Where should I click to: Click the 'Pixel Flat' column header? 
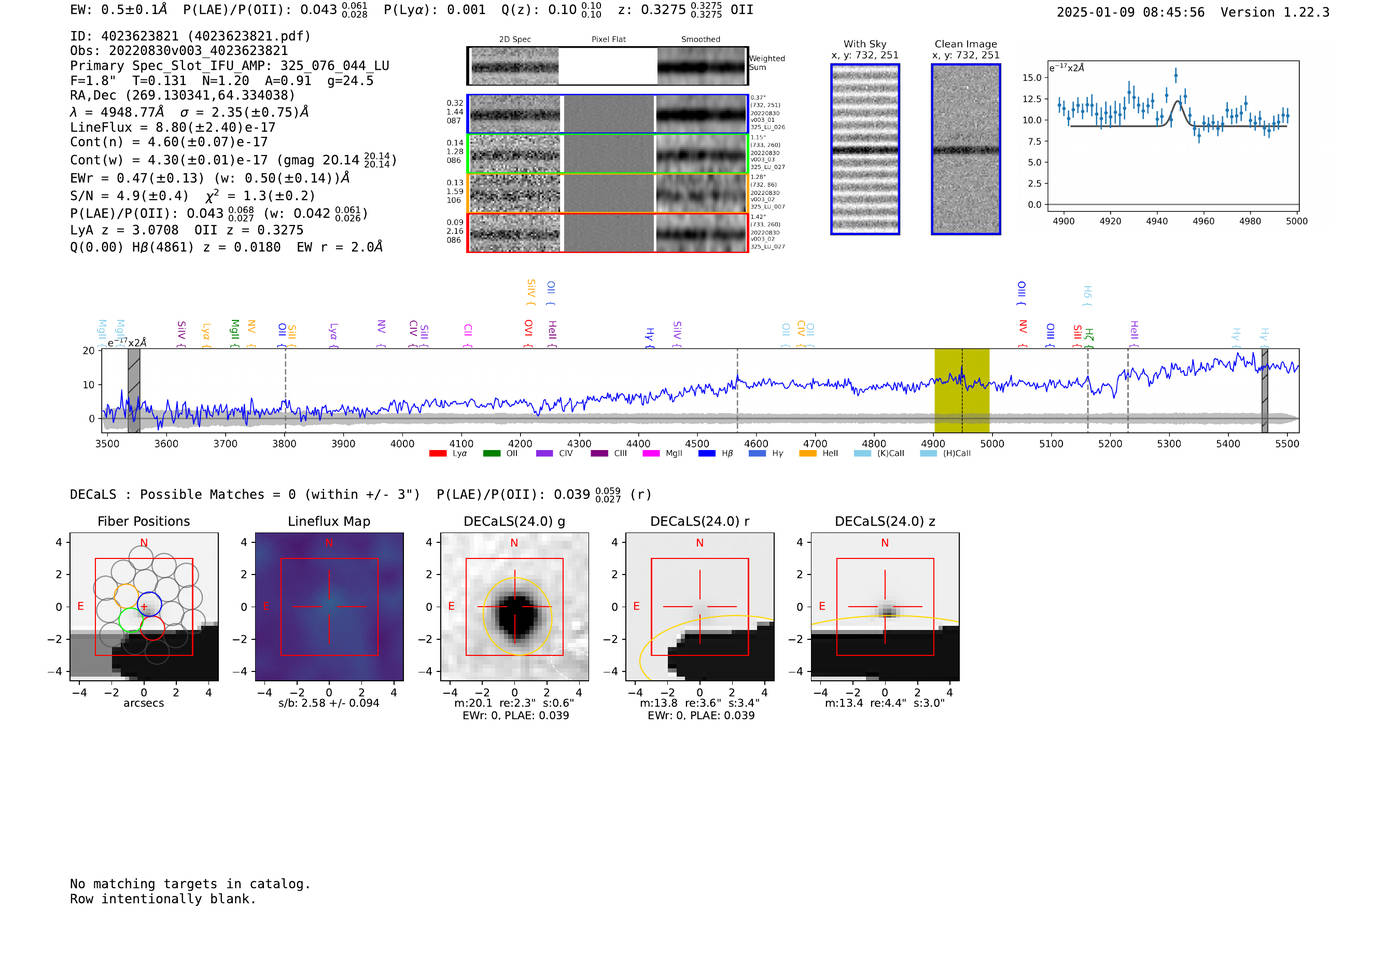[608, 40]
